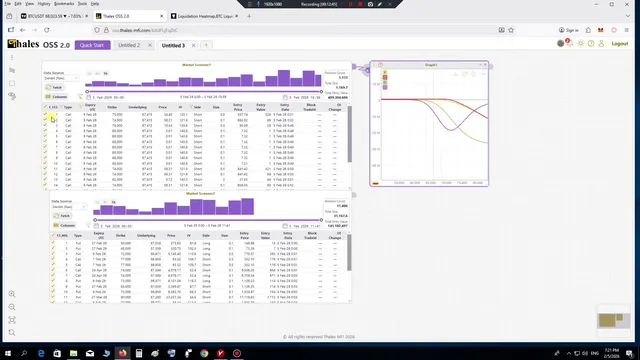The height and width of the screenshot is (360, 640).
Task: Zoom out the canvas with the minus magnifier
Action: 12,307
